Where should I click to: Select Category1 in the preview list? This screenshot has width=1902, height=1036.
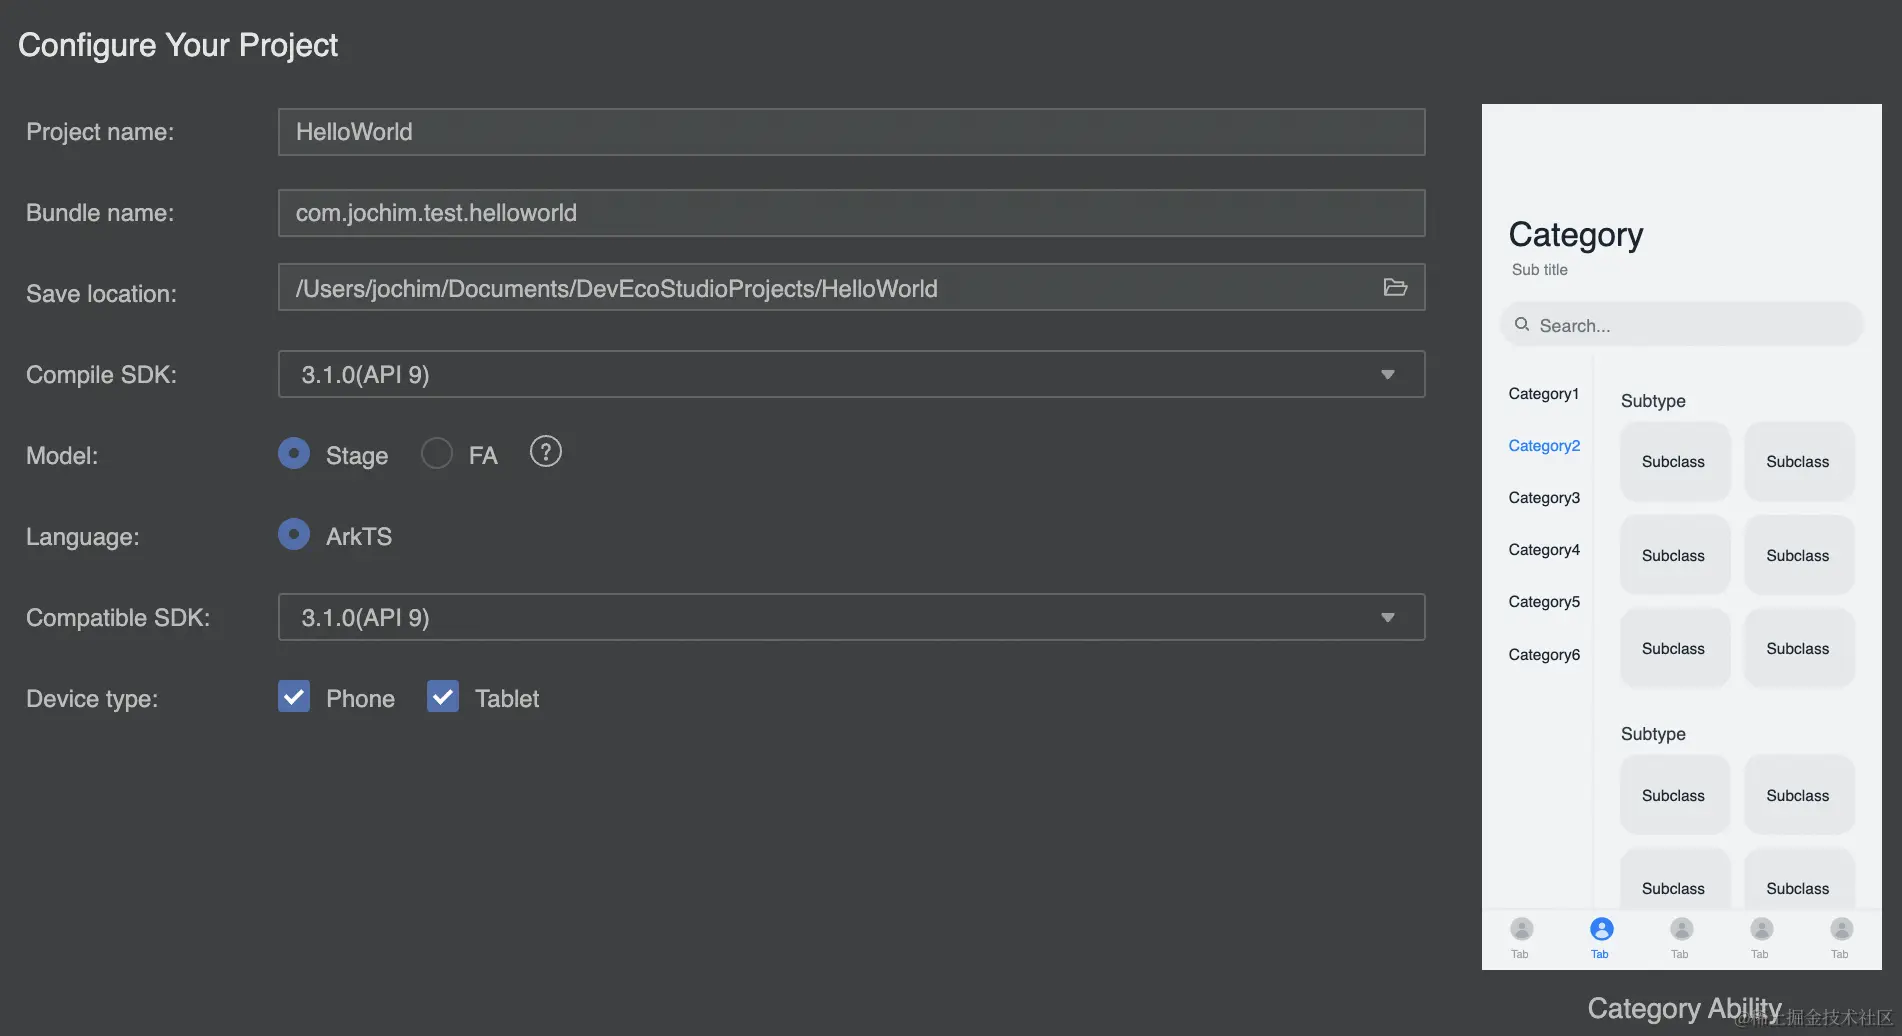(x=1544, y=394)
